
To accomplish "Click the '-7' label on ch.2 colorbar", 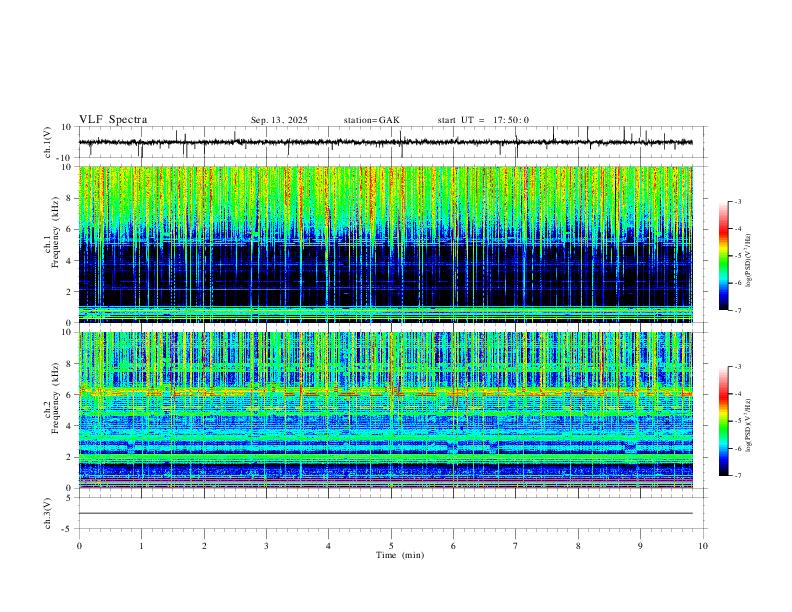I will (x=737, y=475).
